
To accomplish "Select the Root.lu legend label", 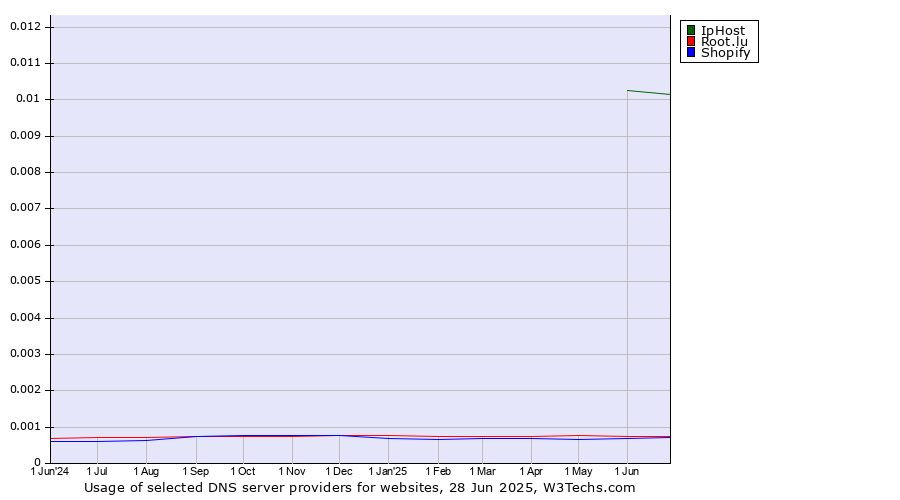I will coord(724,41).
